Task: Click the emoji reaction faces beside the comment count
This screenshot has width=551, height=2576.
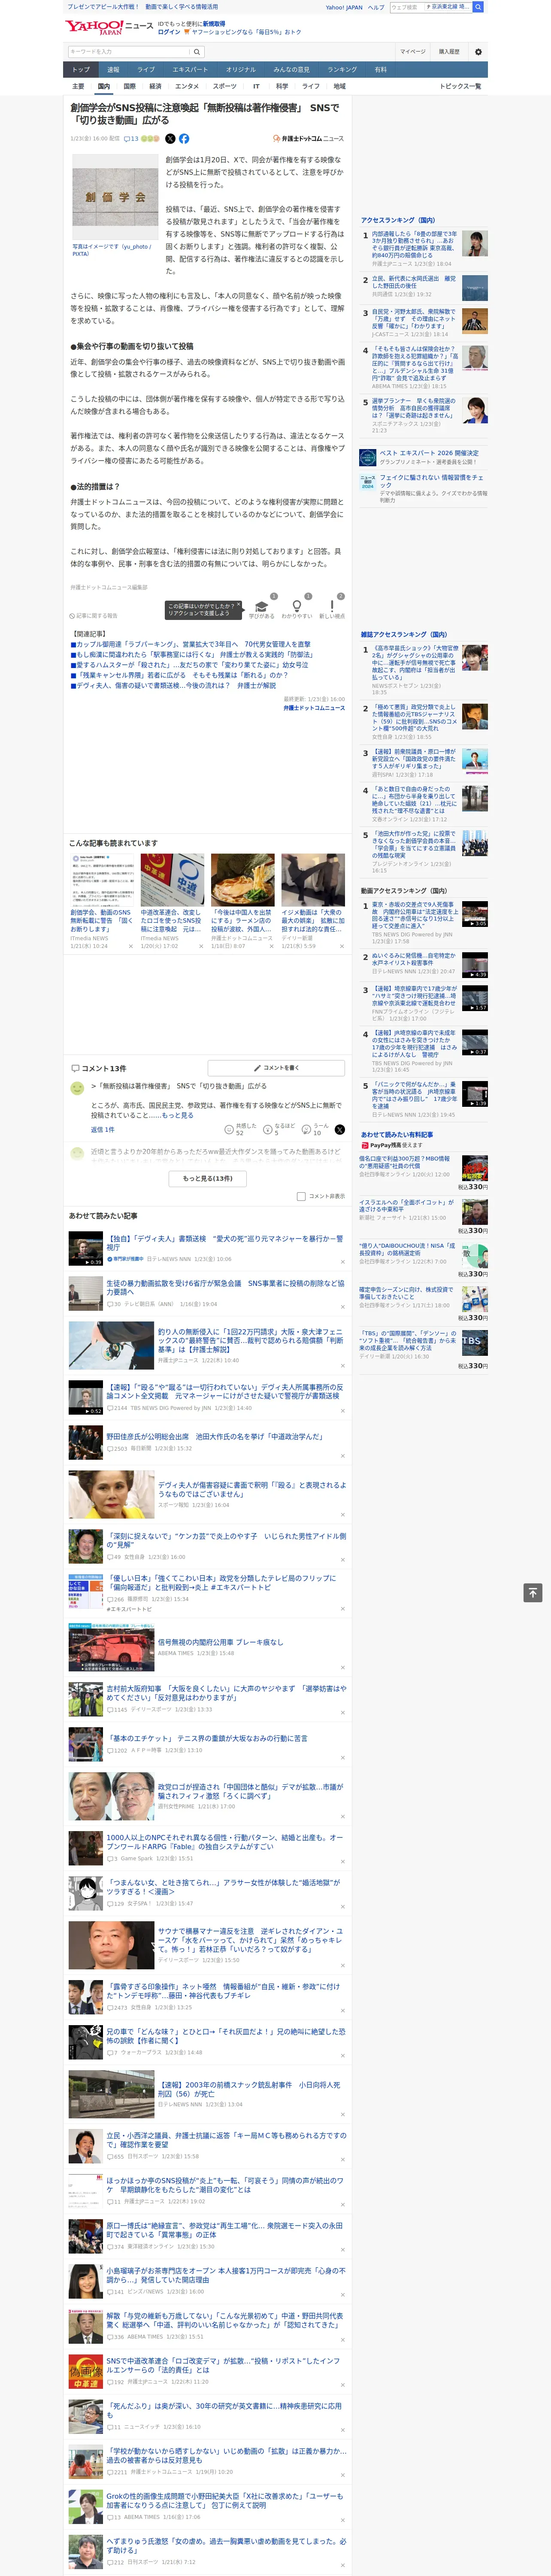Action: coord(151,139)
